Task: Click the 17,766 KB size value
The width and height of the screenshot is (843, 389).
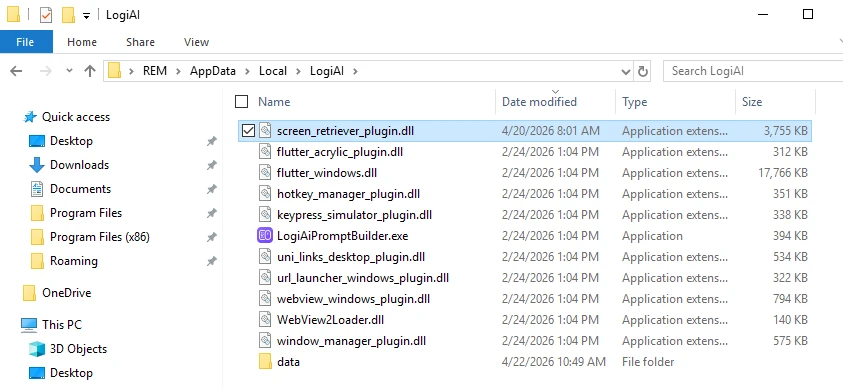Action: (x=783, y=173)
